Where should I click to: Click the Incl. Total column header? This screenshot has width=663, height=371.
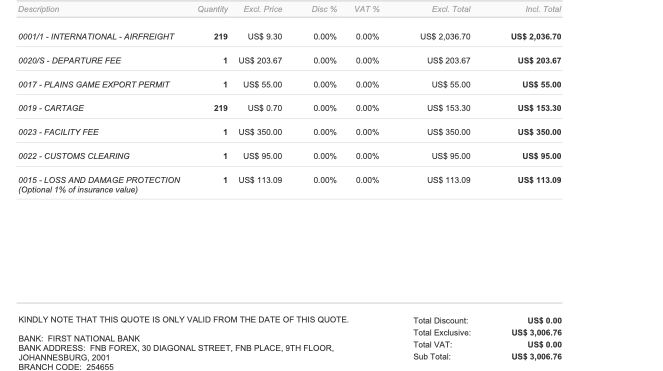click(543, 9)
